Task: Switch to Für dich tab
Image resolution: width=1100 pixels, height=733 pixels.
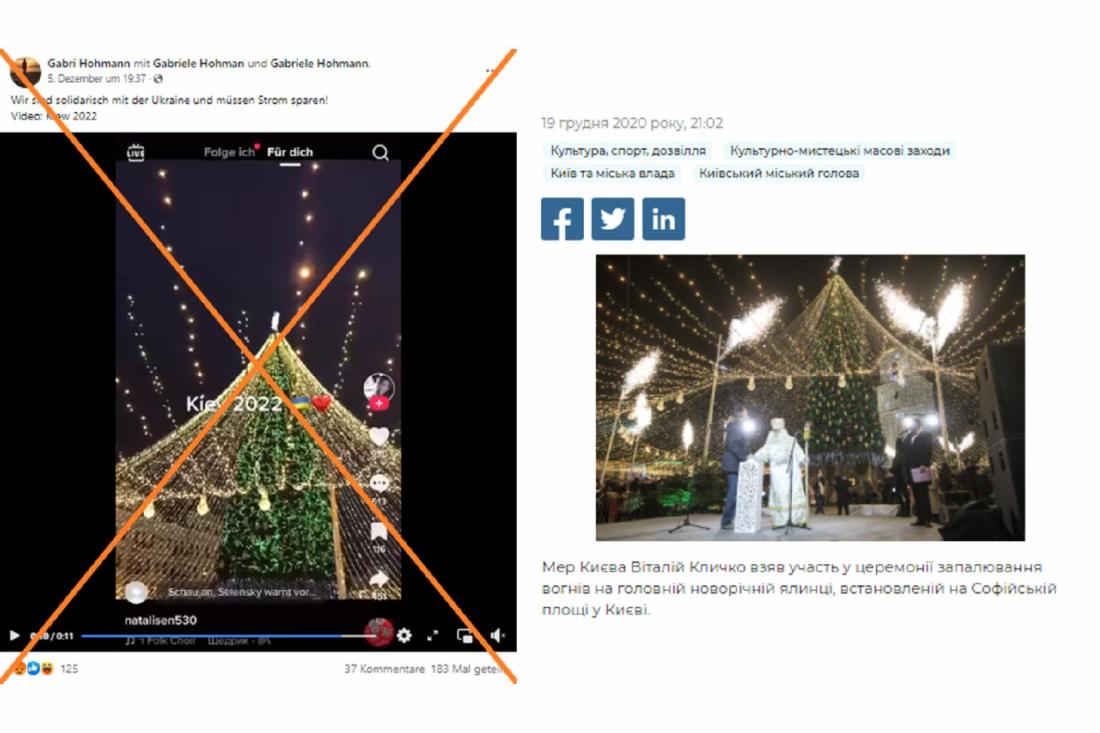Action: coord(290,152)
